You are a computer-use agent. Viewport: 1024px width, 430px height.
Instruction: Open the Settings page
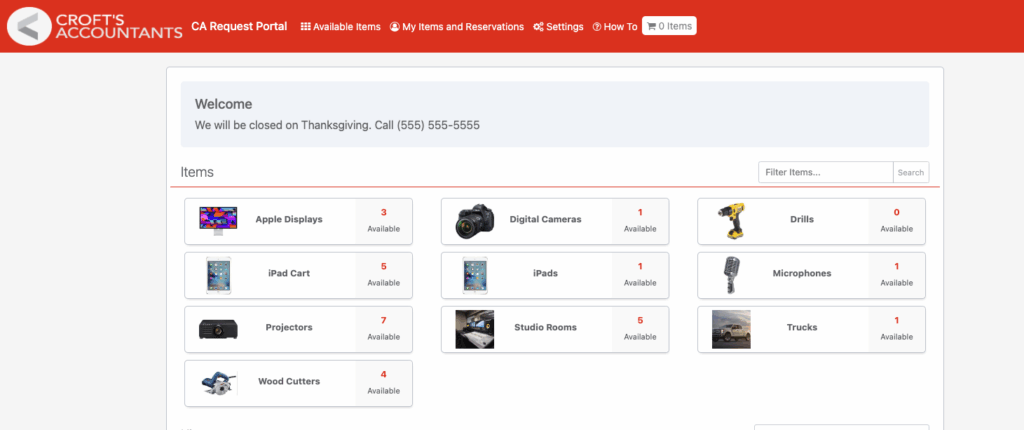point(558,27)
